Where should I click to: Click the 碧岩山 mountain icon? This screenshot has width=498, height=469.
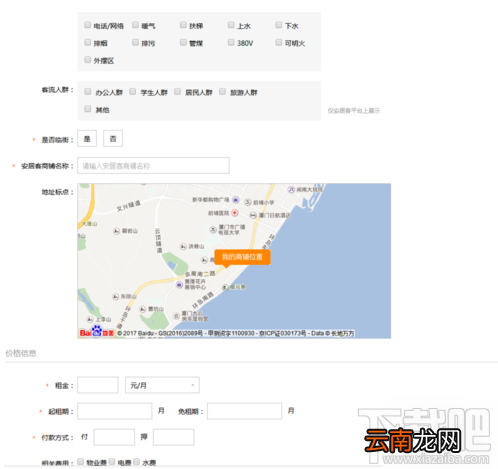(x=116, y=231)
